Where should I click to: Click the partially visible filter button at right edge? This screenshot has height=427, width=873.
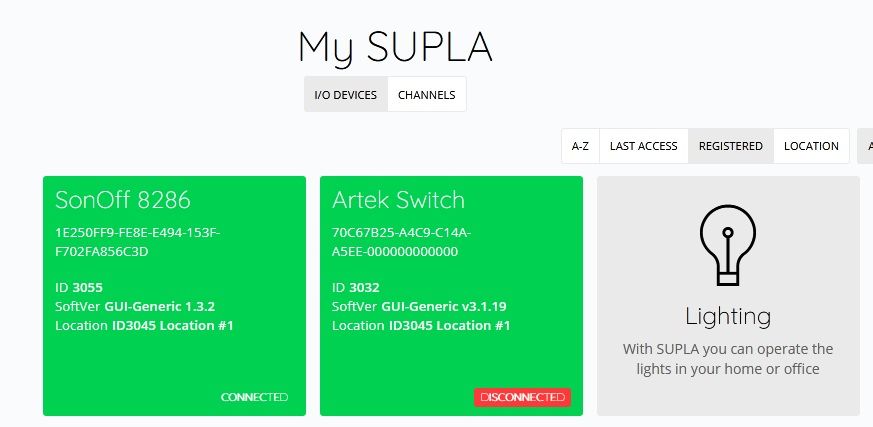click(866, 146)
